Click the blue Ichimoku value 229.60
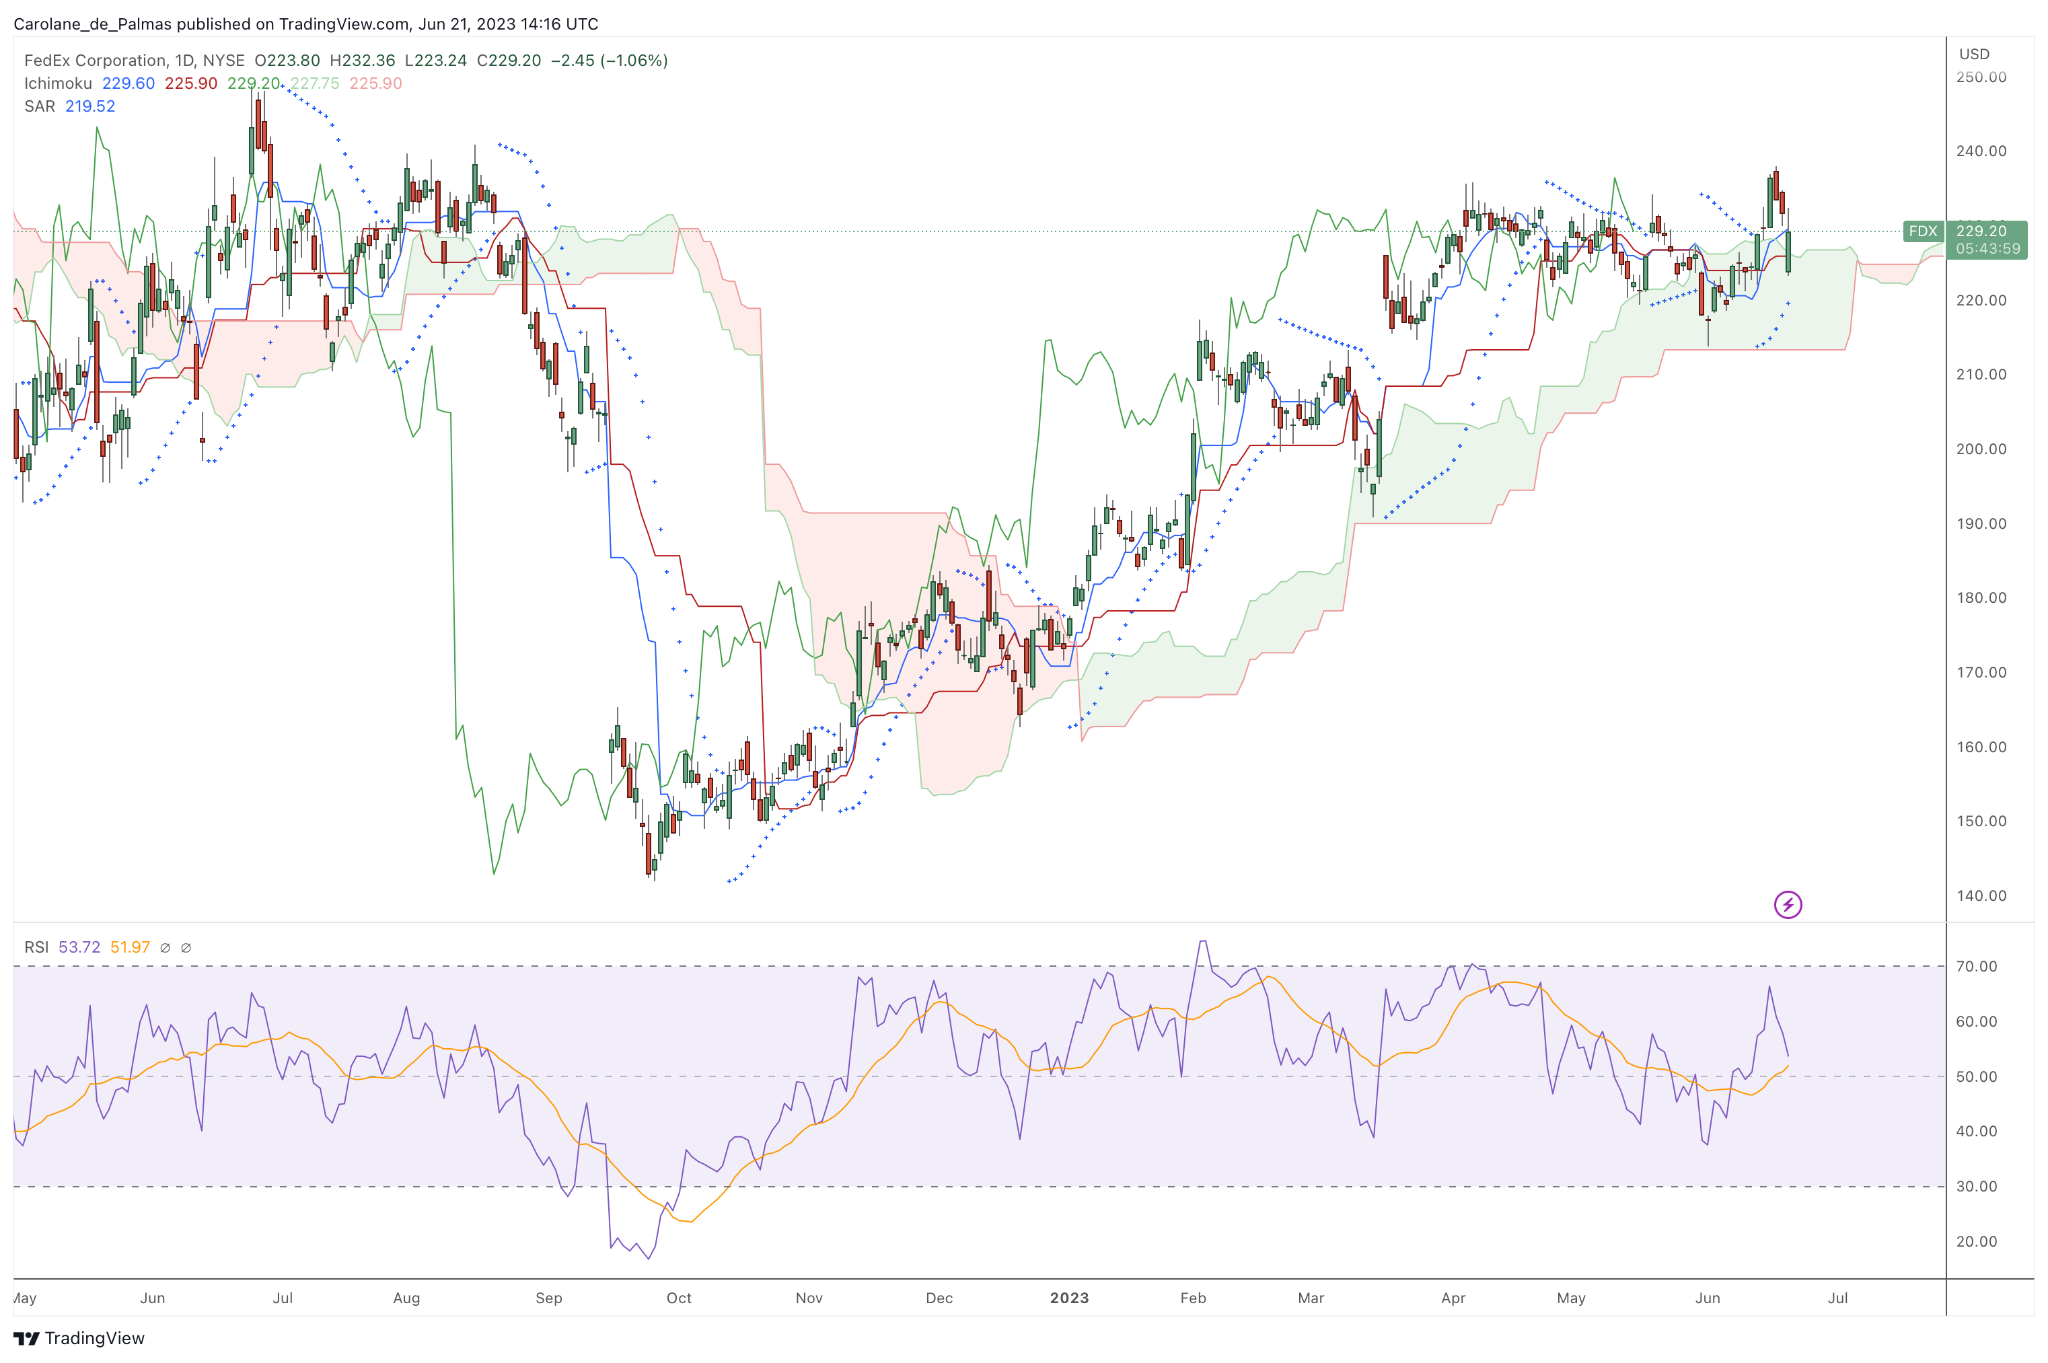This screenshot has width=2048, height=1363. pos(129,83)
